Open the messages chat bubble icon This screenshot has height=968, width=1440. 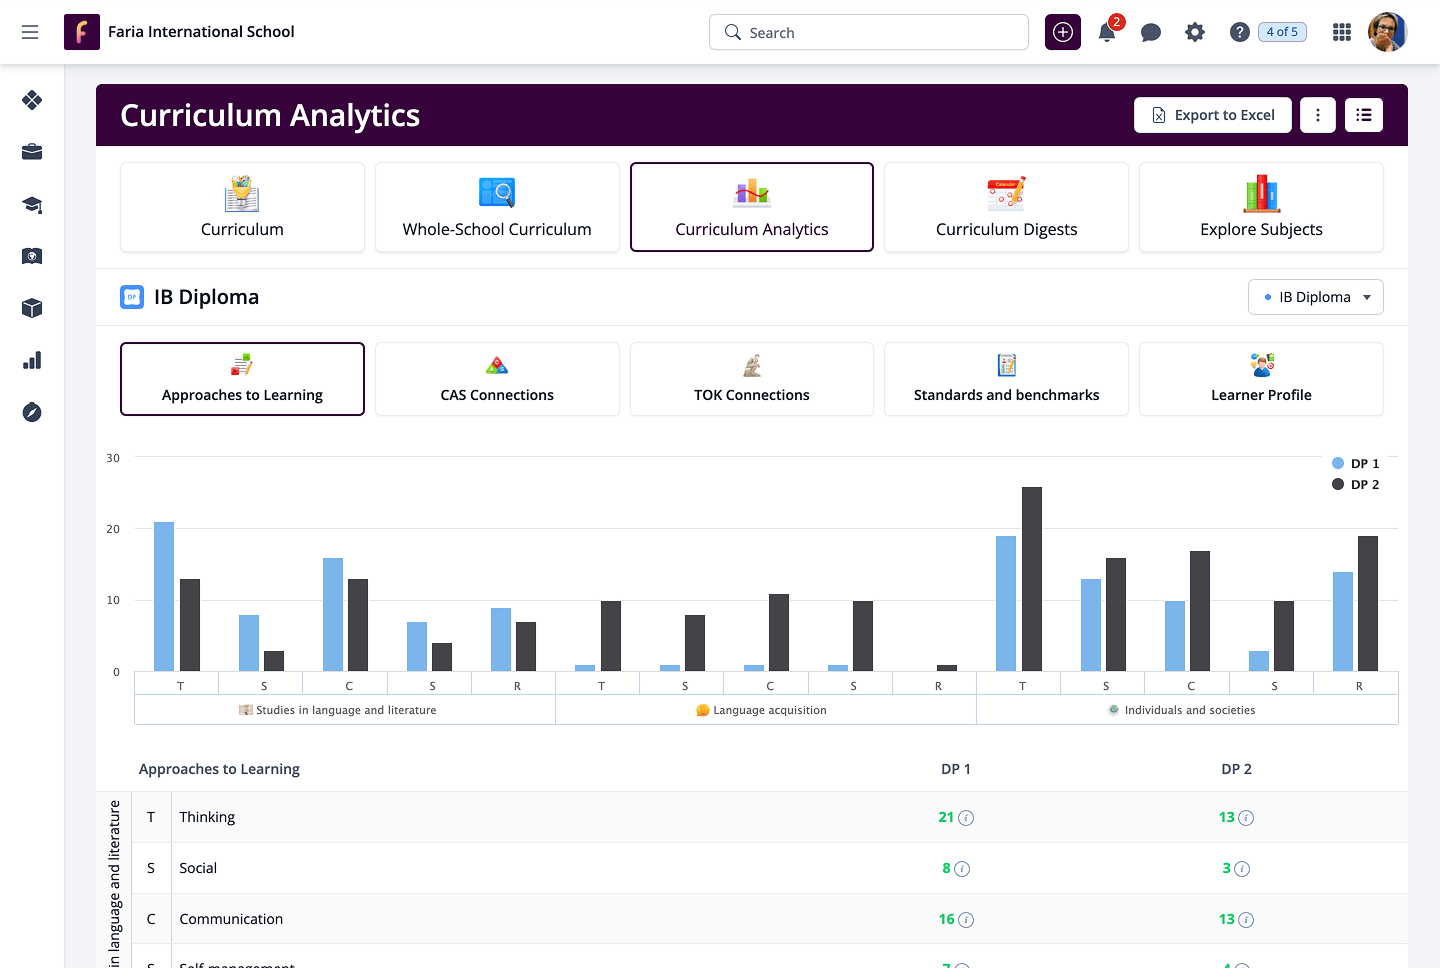(x=1151, y=33)
